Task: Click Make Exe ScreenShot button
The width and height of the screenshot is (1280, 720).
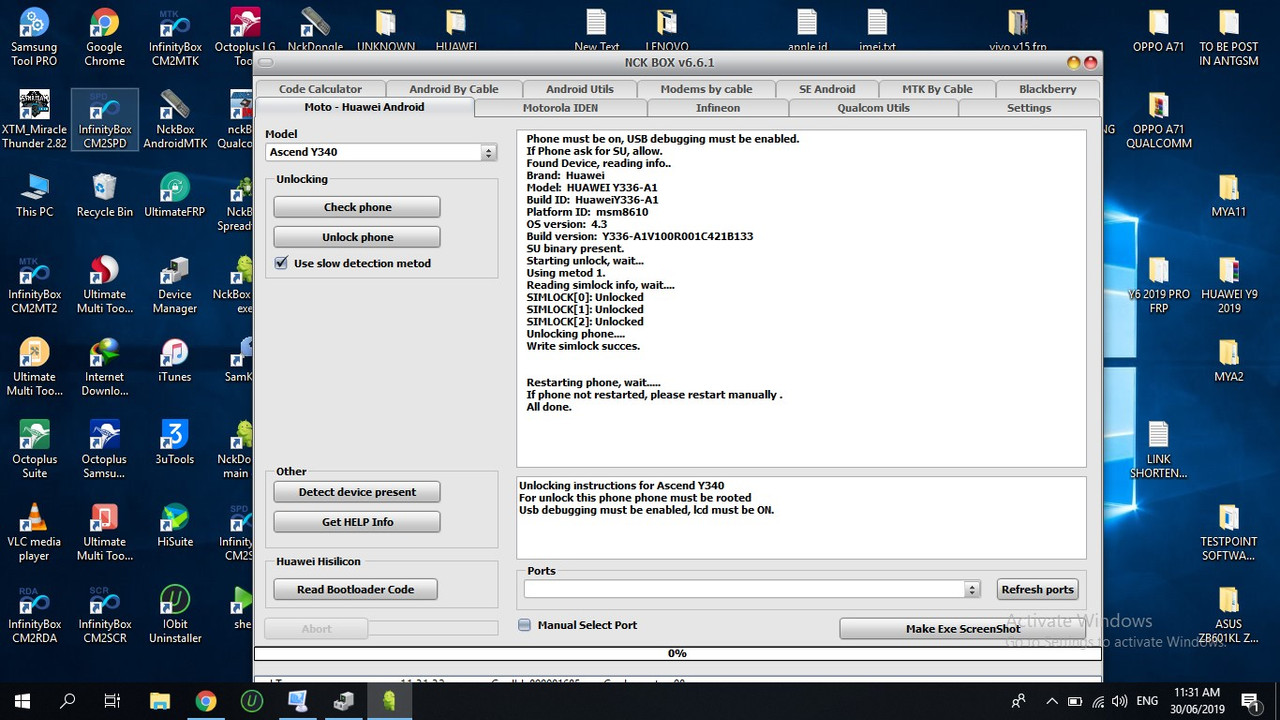Action: (x=963, y=628)
